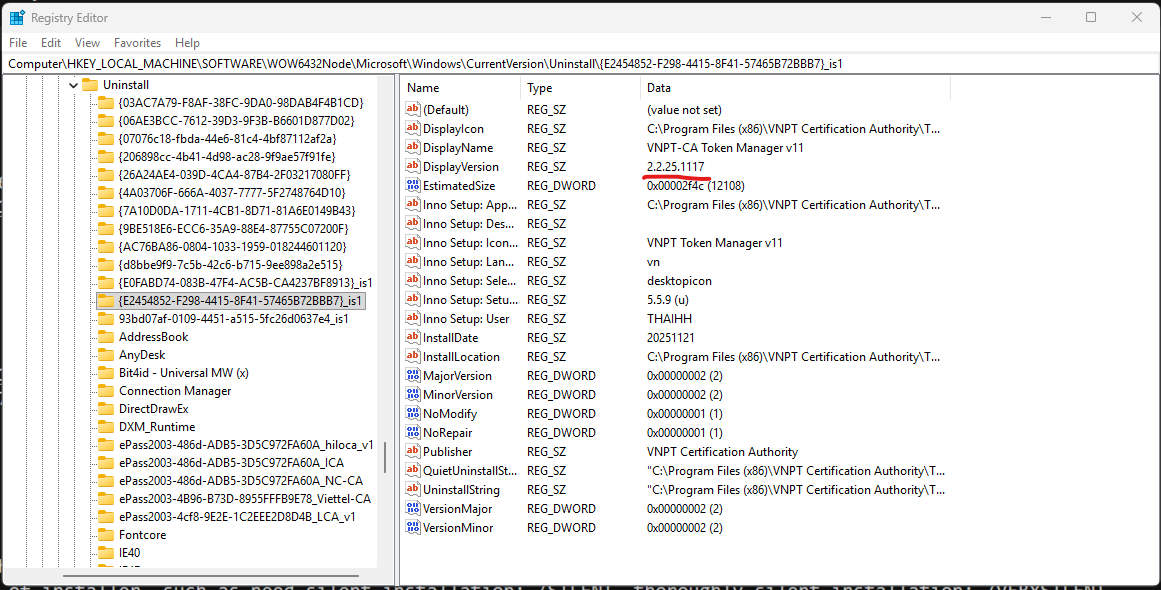Click the AddressBook folder icon
Screen dimensions: 1161x590
(x=106, y=337)
